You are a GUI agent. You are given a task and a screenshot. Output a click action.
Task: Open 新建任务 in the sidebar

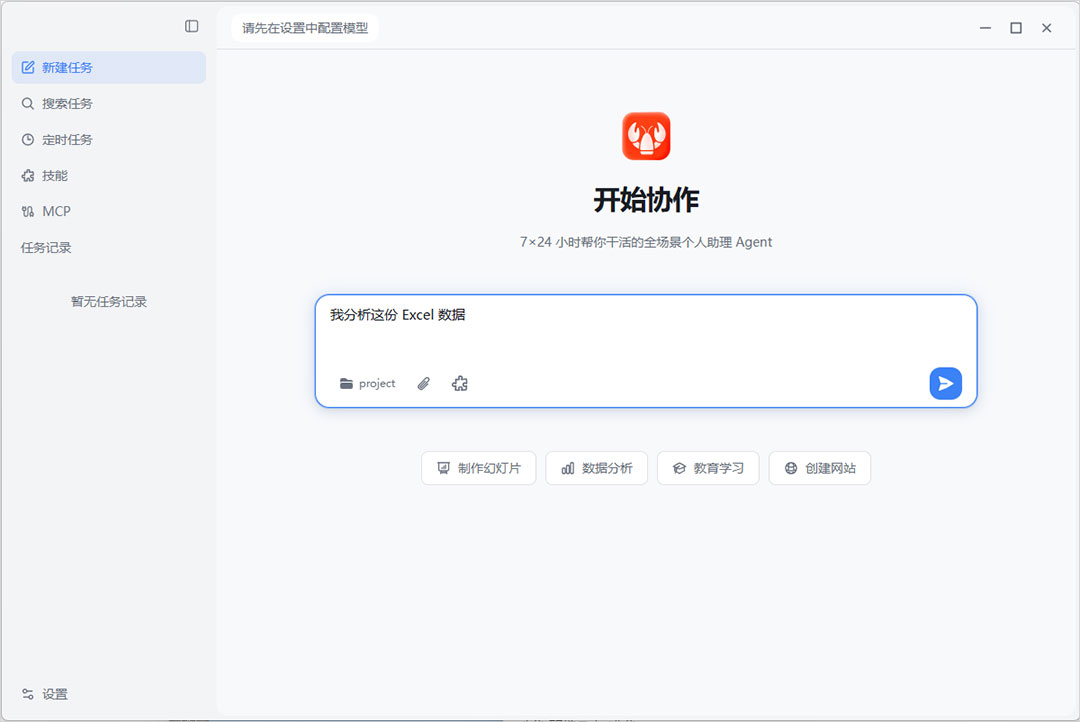[109, 68]
